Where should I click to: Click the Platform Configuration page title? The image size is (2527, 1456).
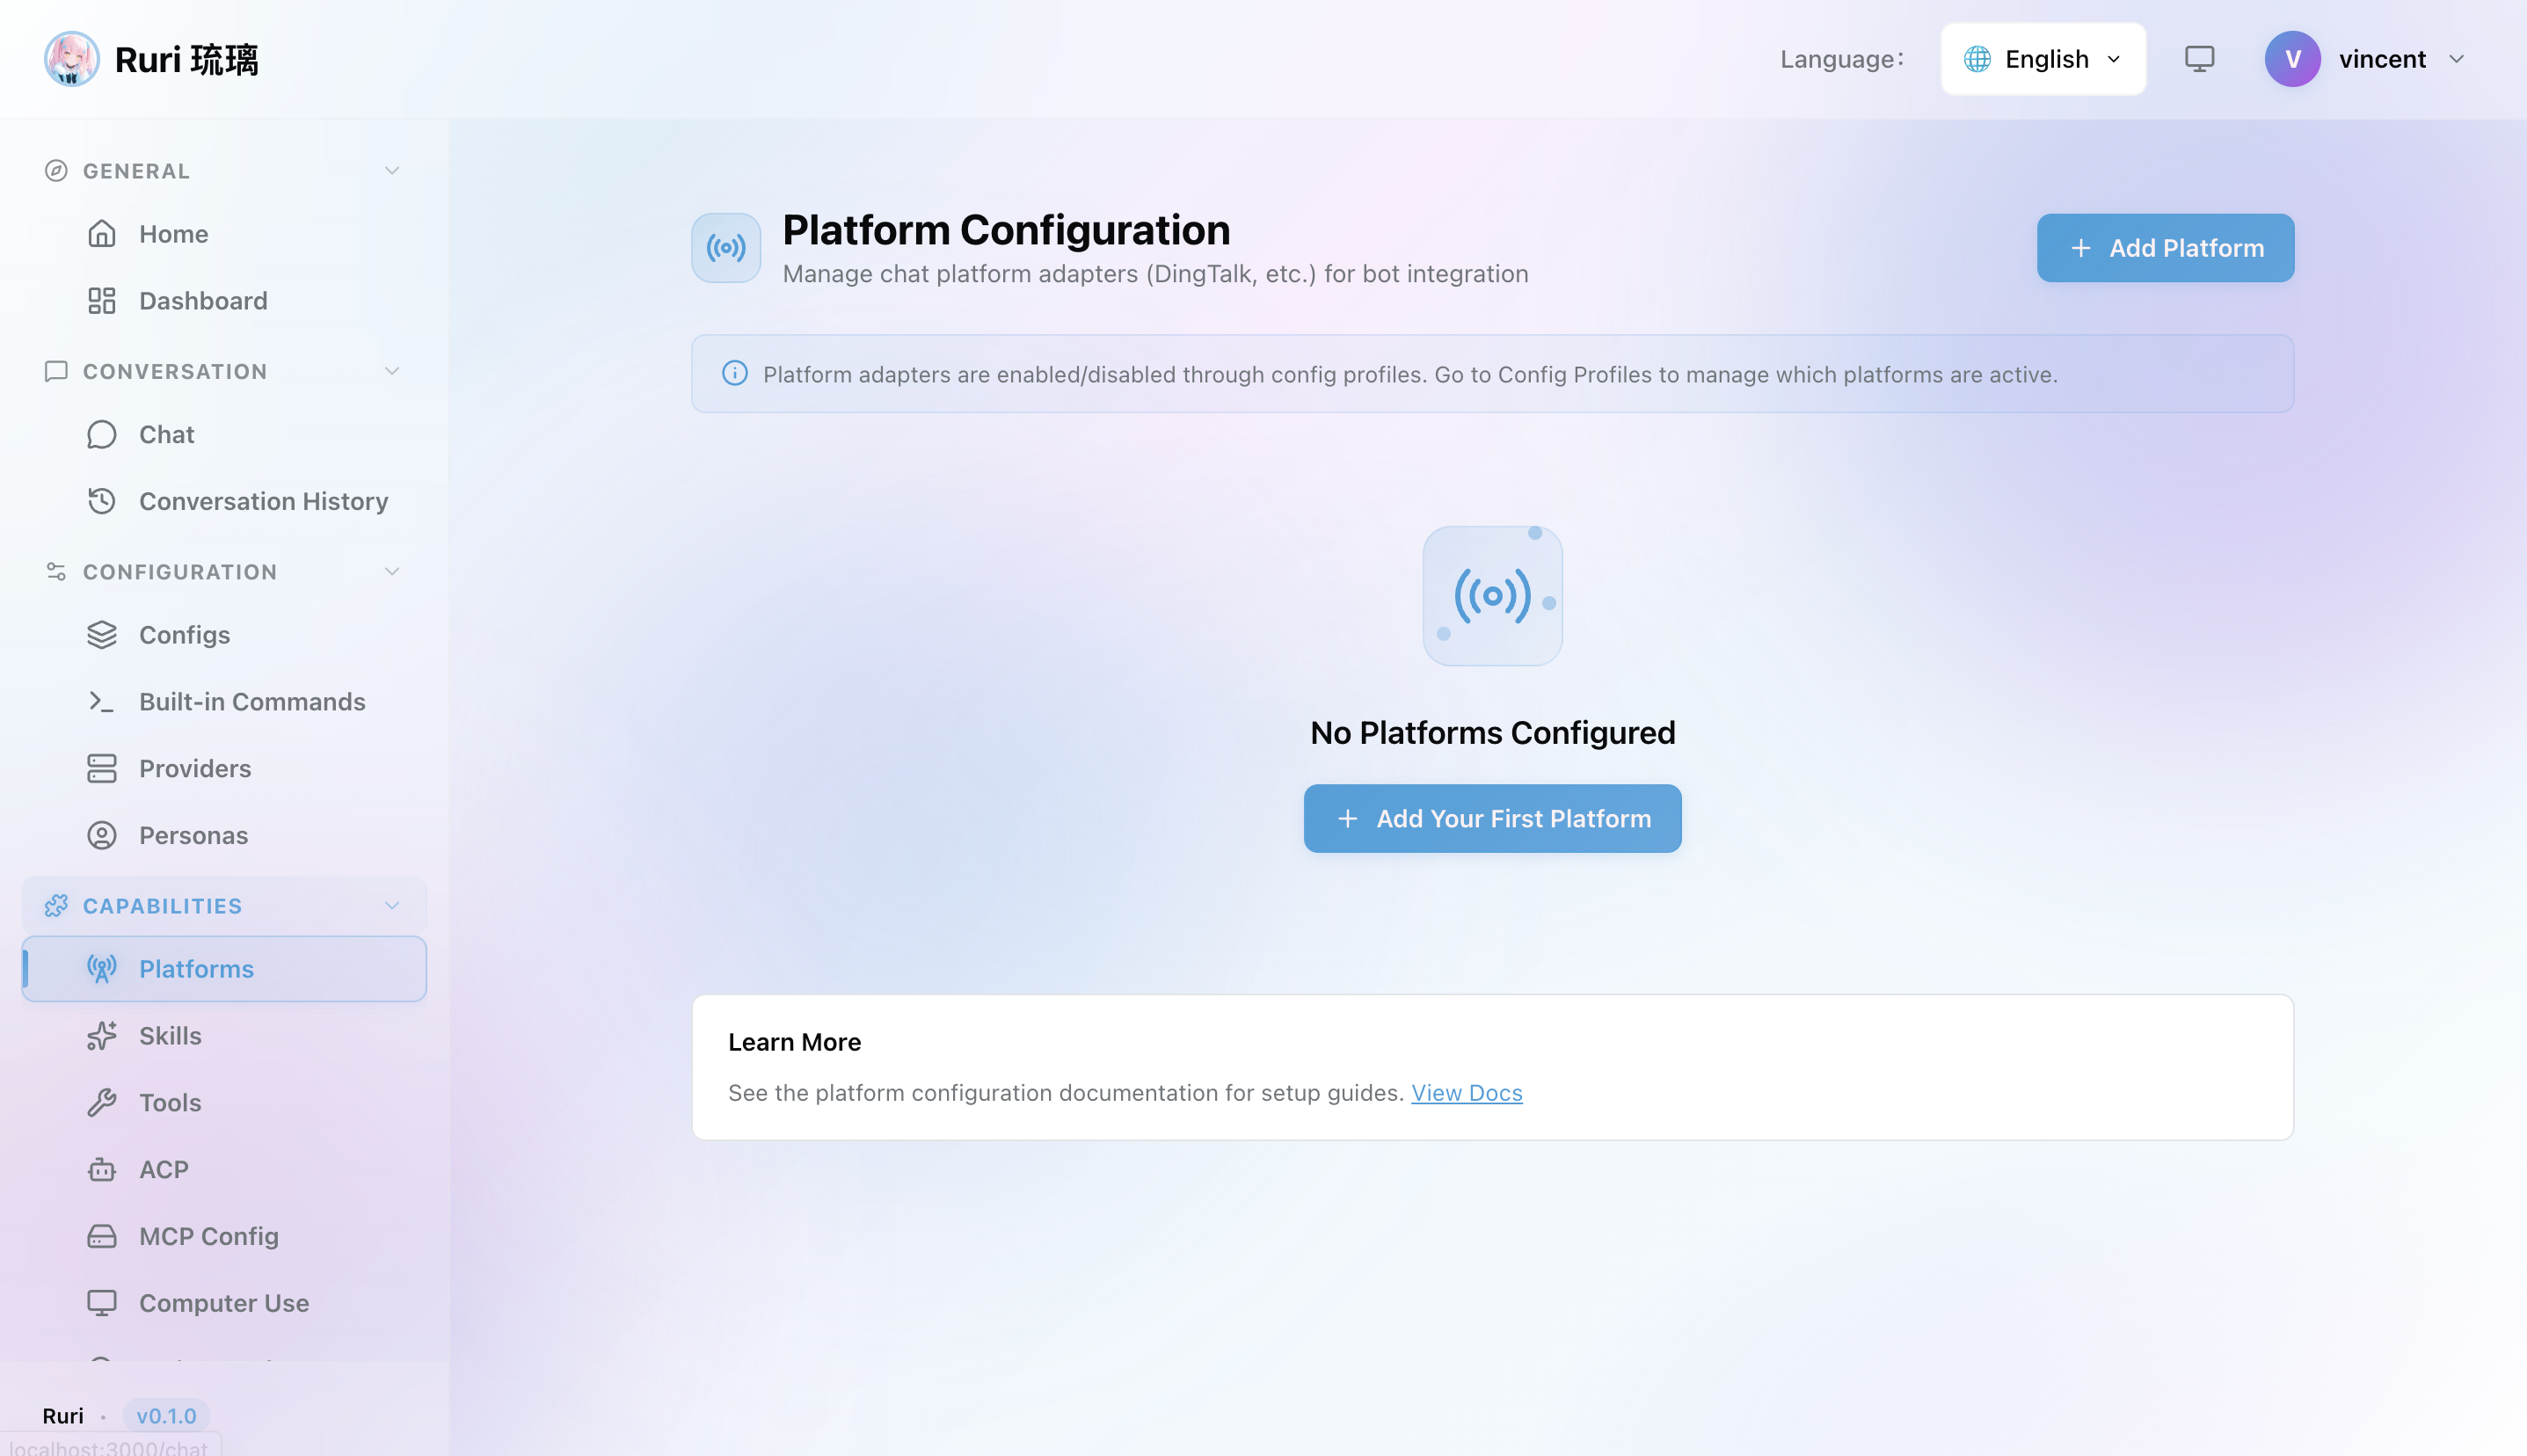pyautogui.click(x=1006, y=230)
